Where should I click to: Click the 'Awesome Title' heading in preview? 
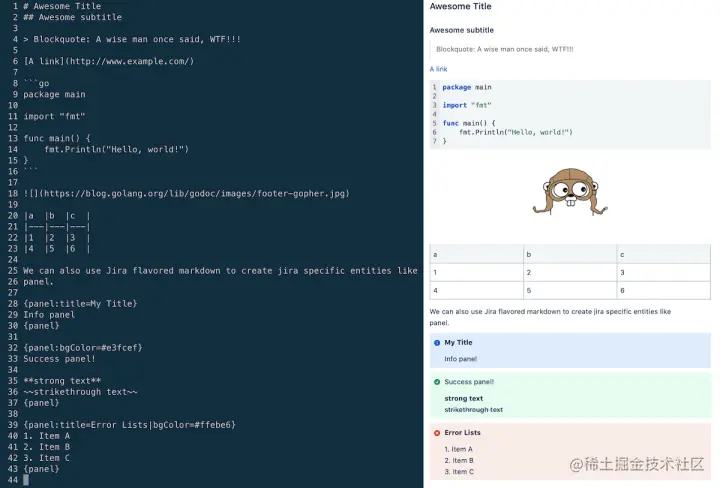[460, 6]
